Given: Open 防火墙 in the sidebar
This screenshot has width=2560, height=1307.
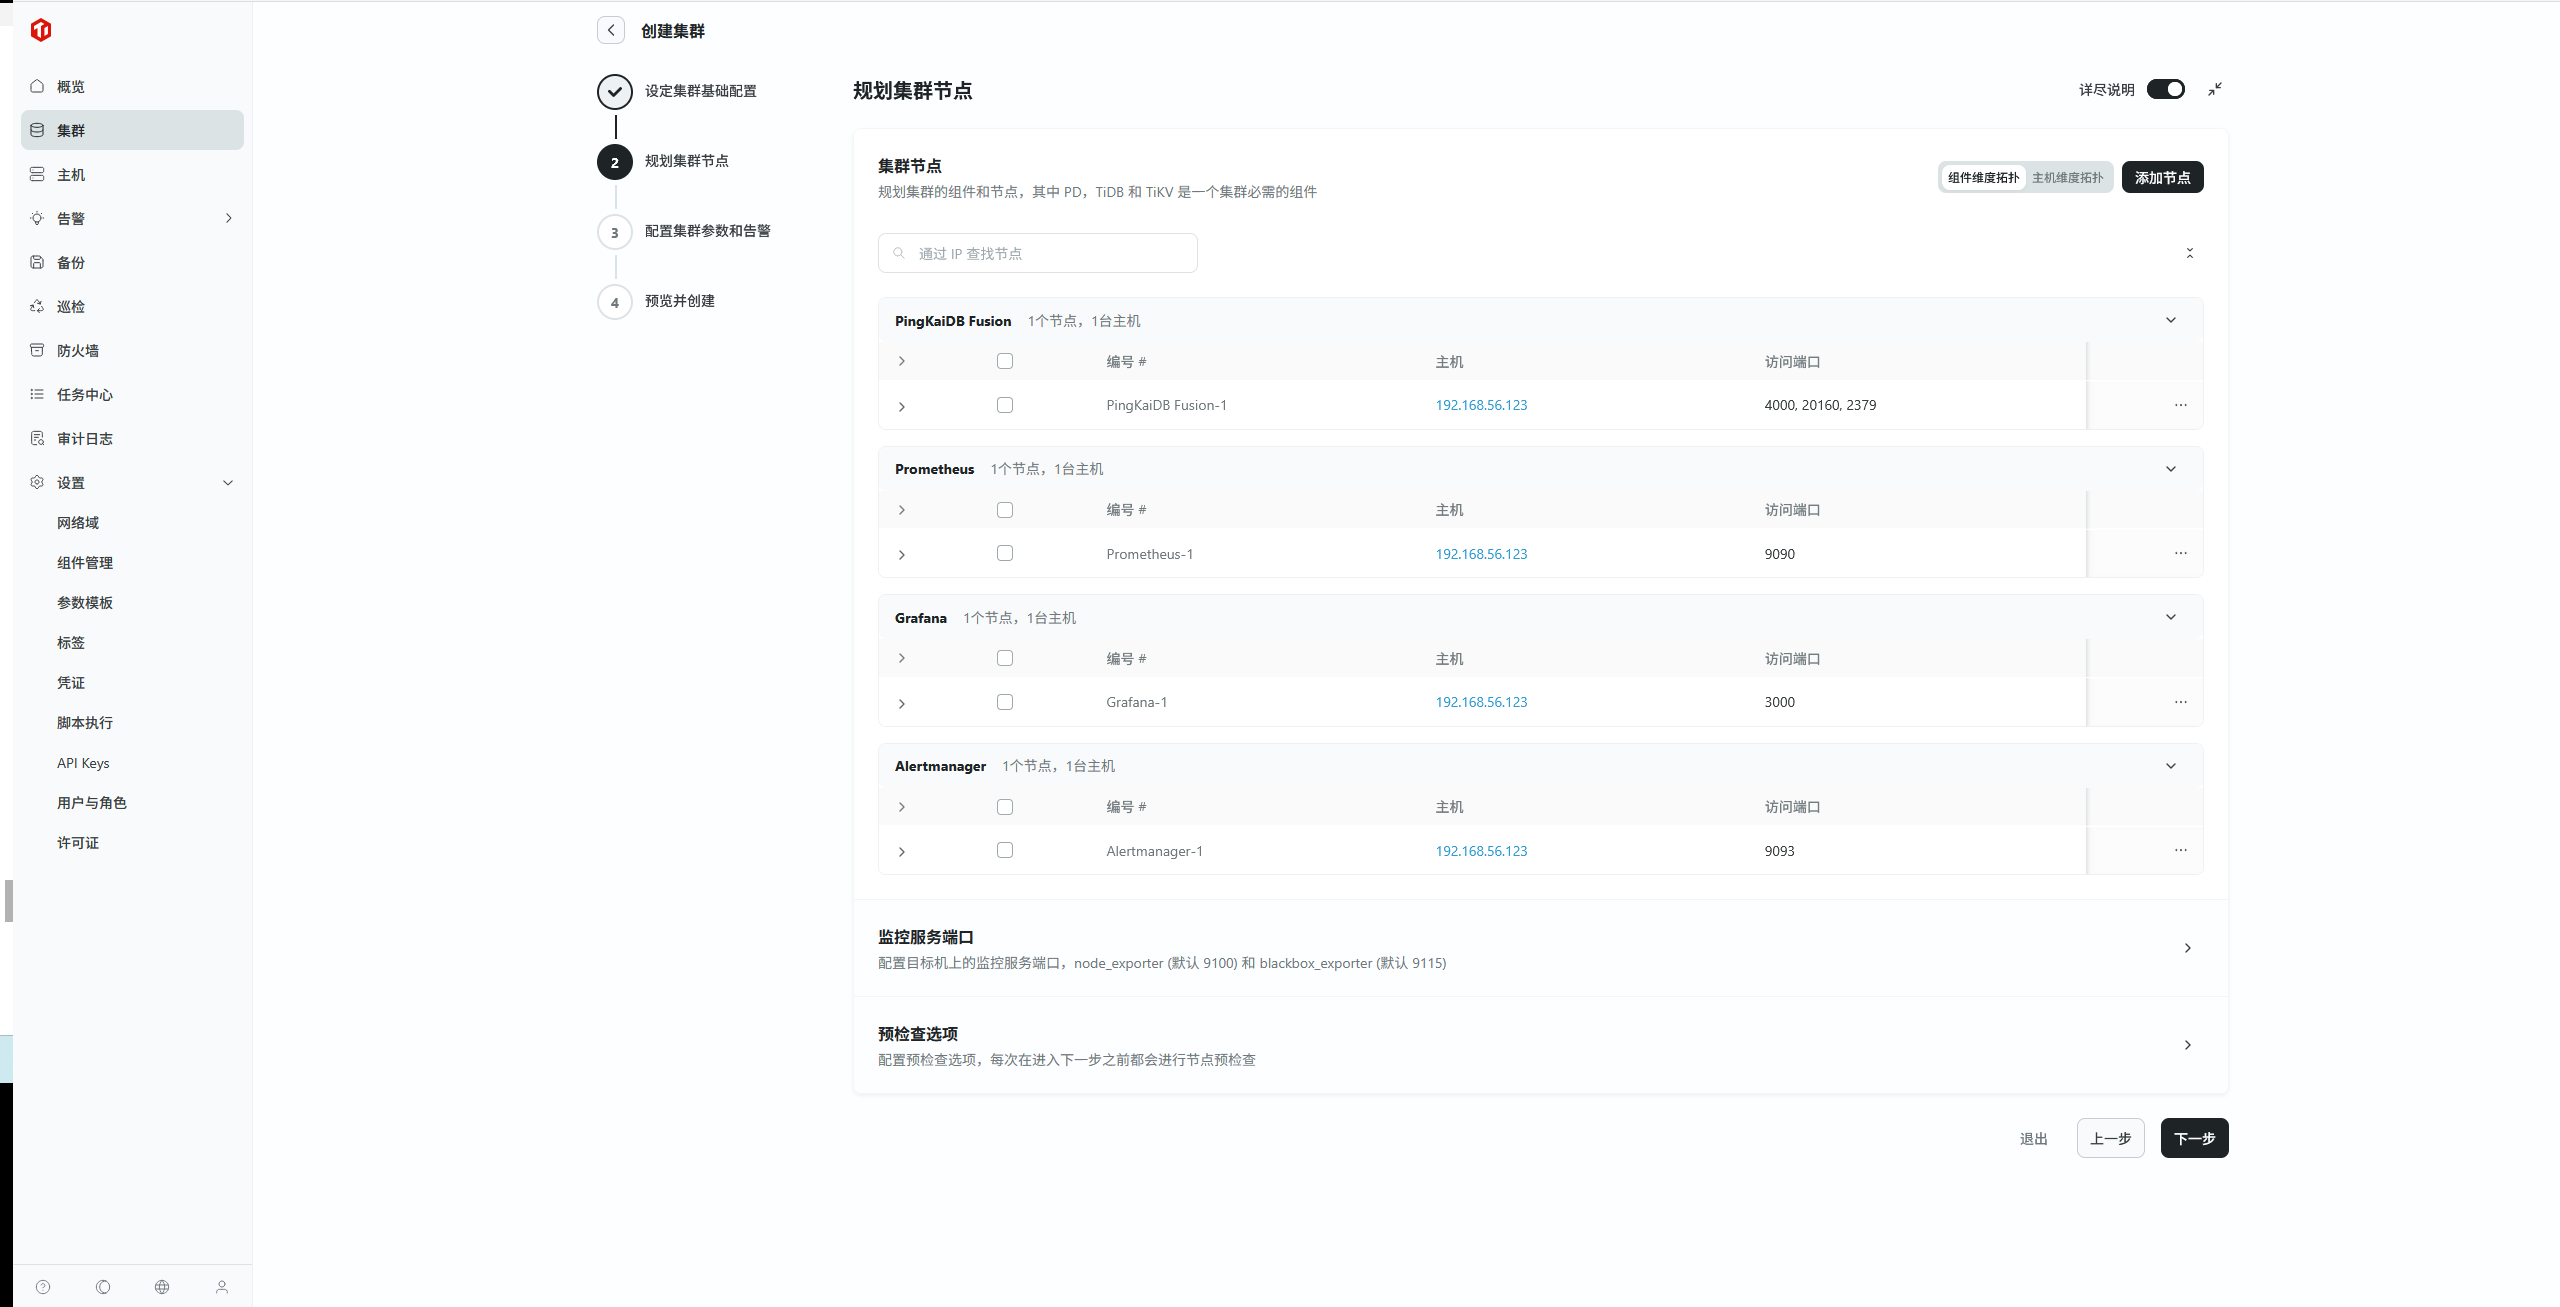Looking at the screenshot, I should (x=78, y=350).
